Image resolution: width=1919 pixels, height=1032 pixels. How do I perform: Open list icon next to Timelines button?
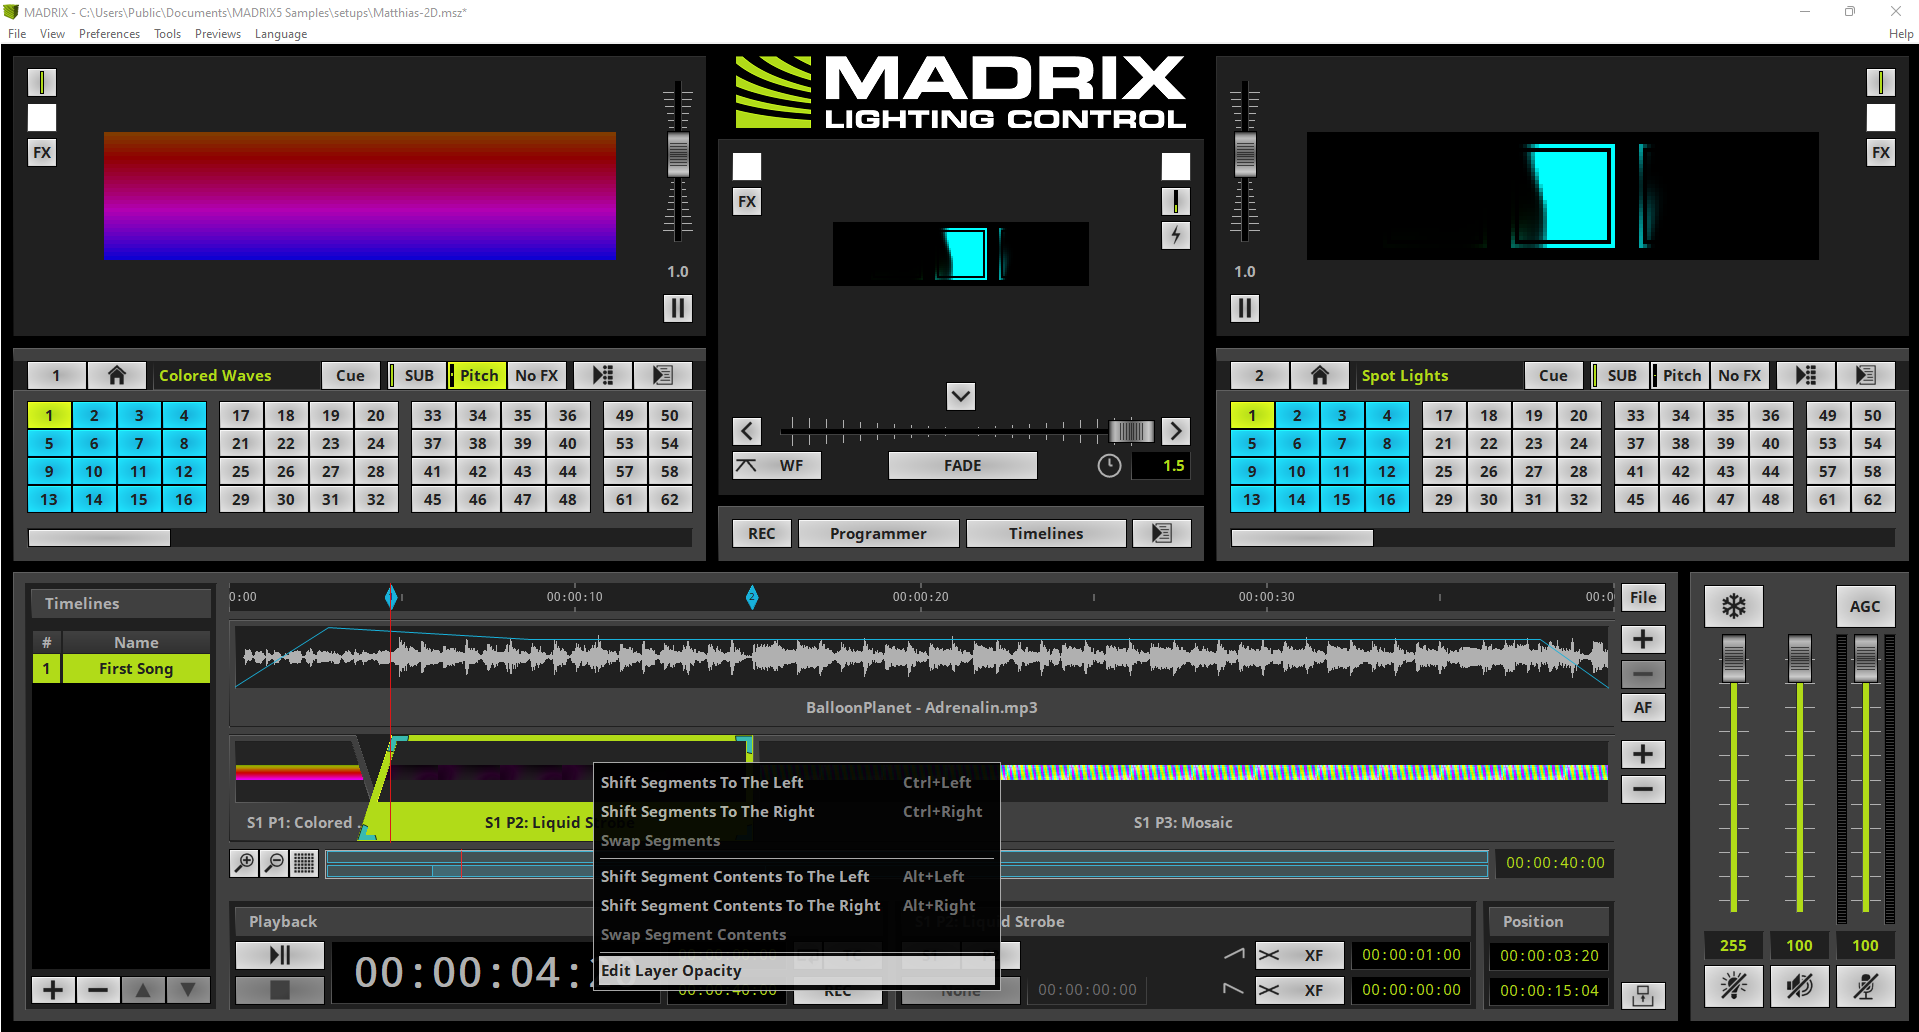tap(1162, 533)
